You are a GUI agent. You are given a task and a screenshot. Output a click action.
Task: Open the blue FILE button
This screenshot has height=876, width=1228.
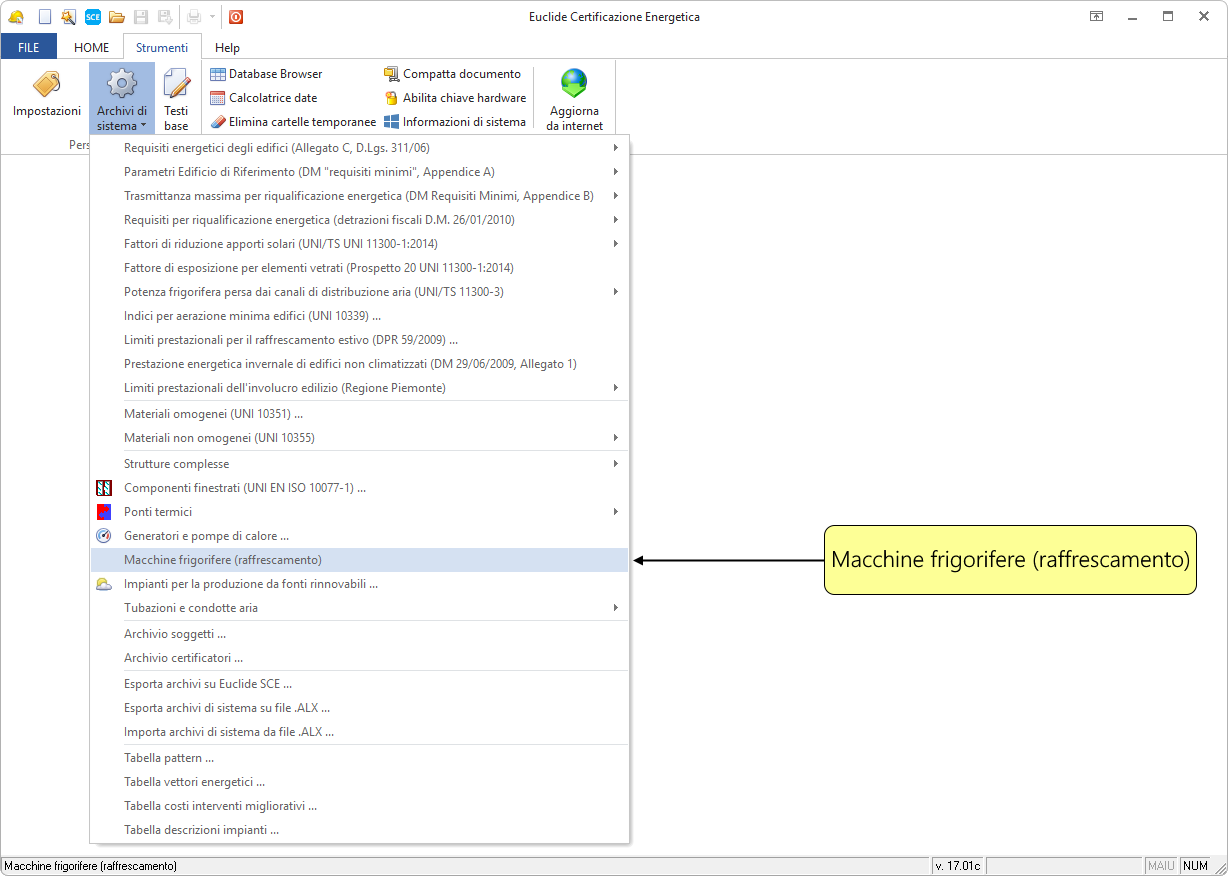29,47
